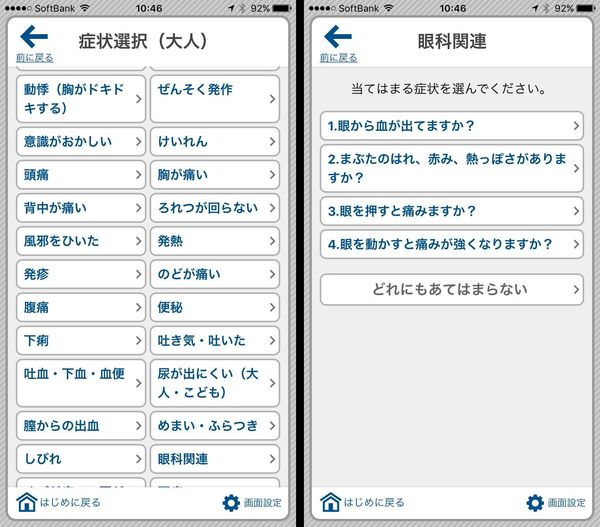Select ぜんそく発作 symptom
The image size is (600, 527).
215,99
